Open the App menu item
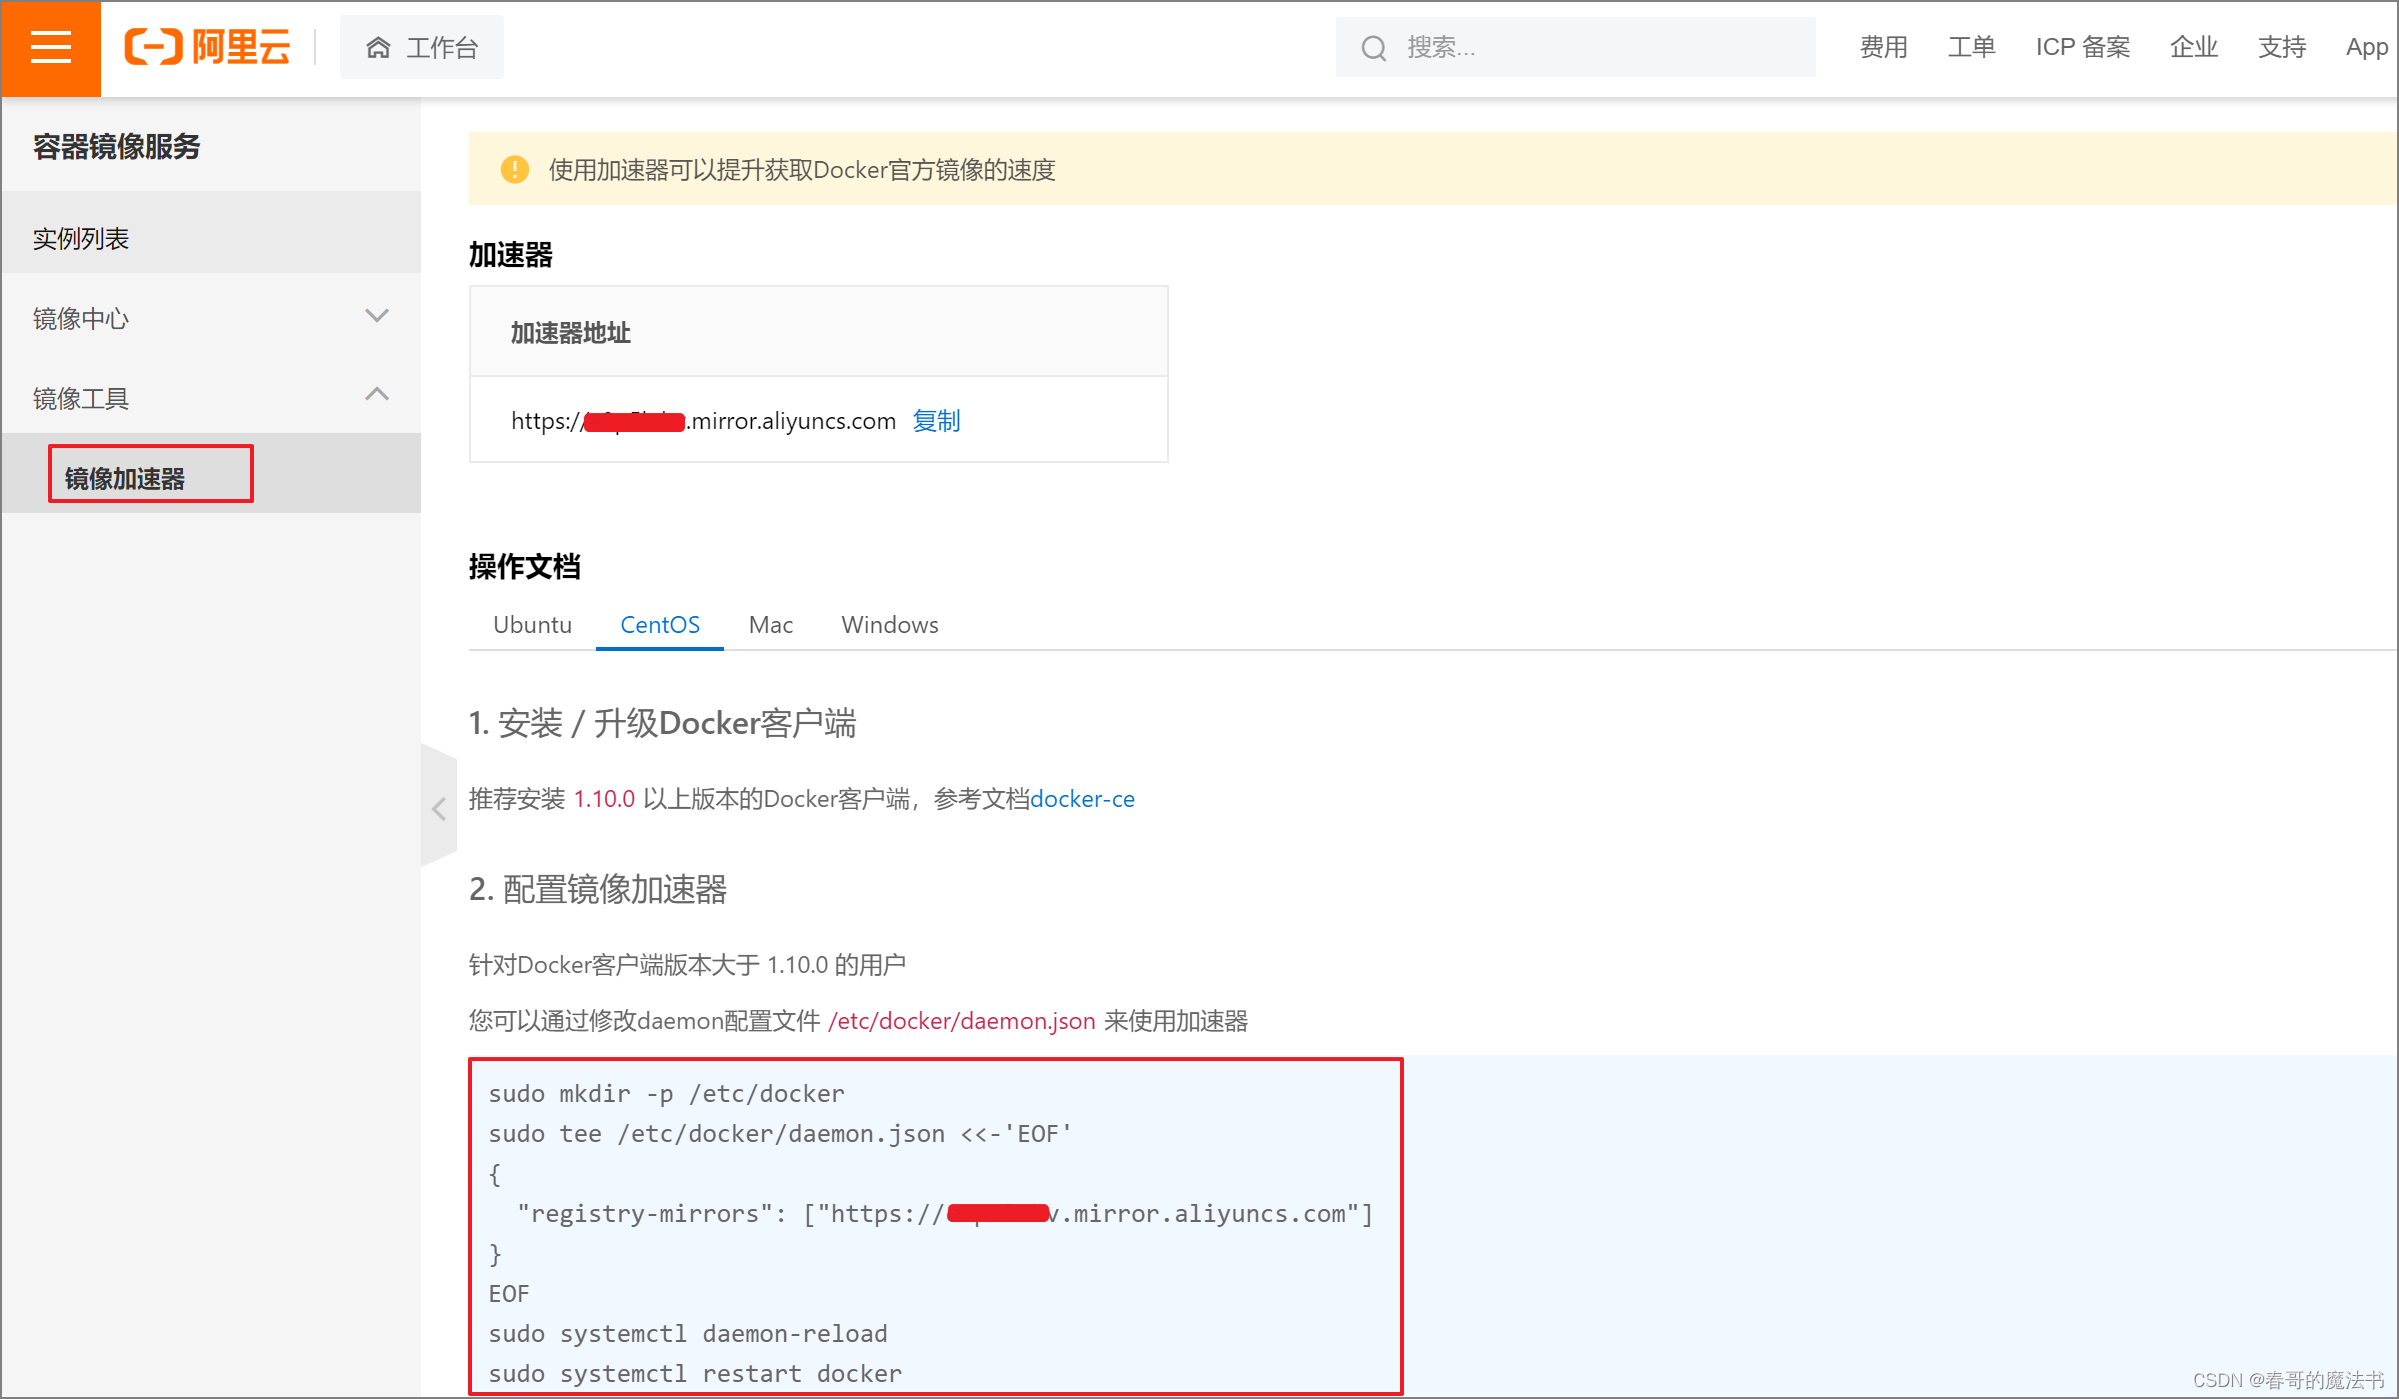Image resolution: width=2399 pixels, height=1399 pixels. pos(2366,47)
